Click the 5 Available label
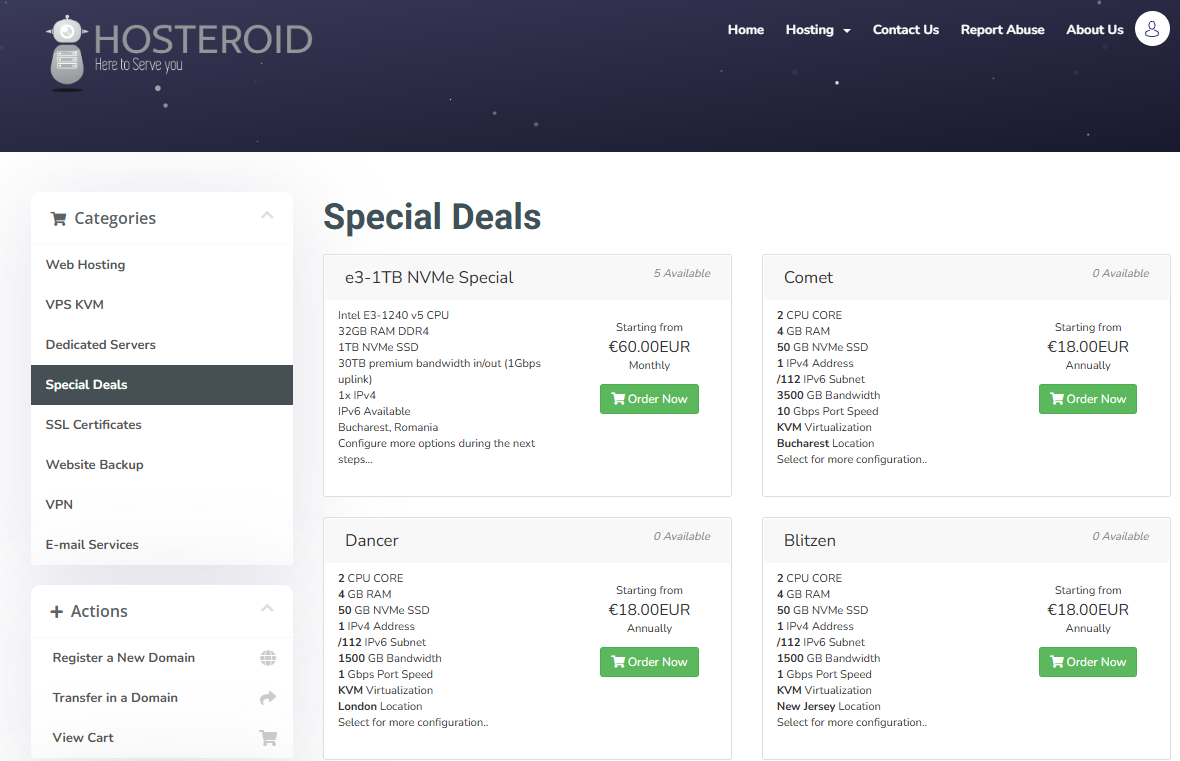Image resolution: width=1180 pixels, height=761 pixels. pyautogui.click(x=682, y=273)
